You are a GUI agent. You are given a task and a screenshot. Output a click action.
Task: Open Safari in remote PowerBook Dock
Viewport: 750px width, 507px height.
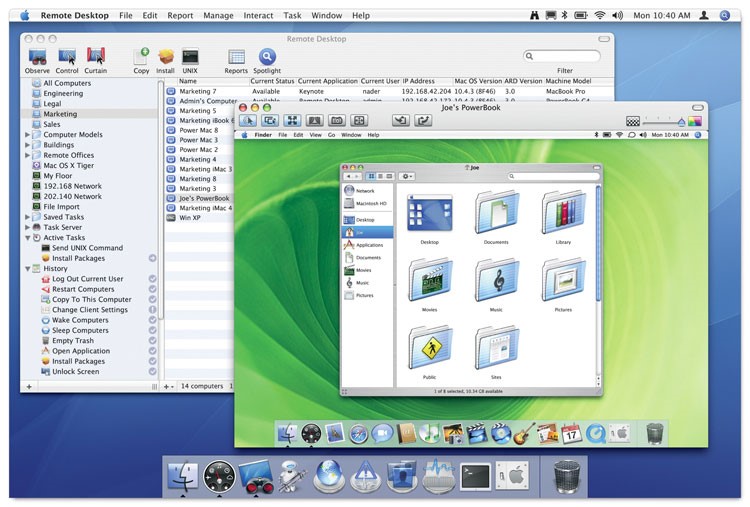coord(359,433)
